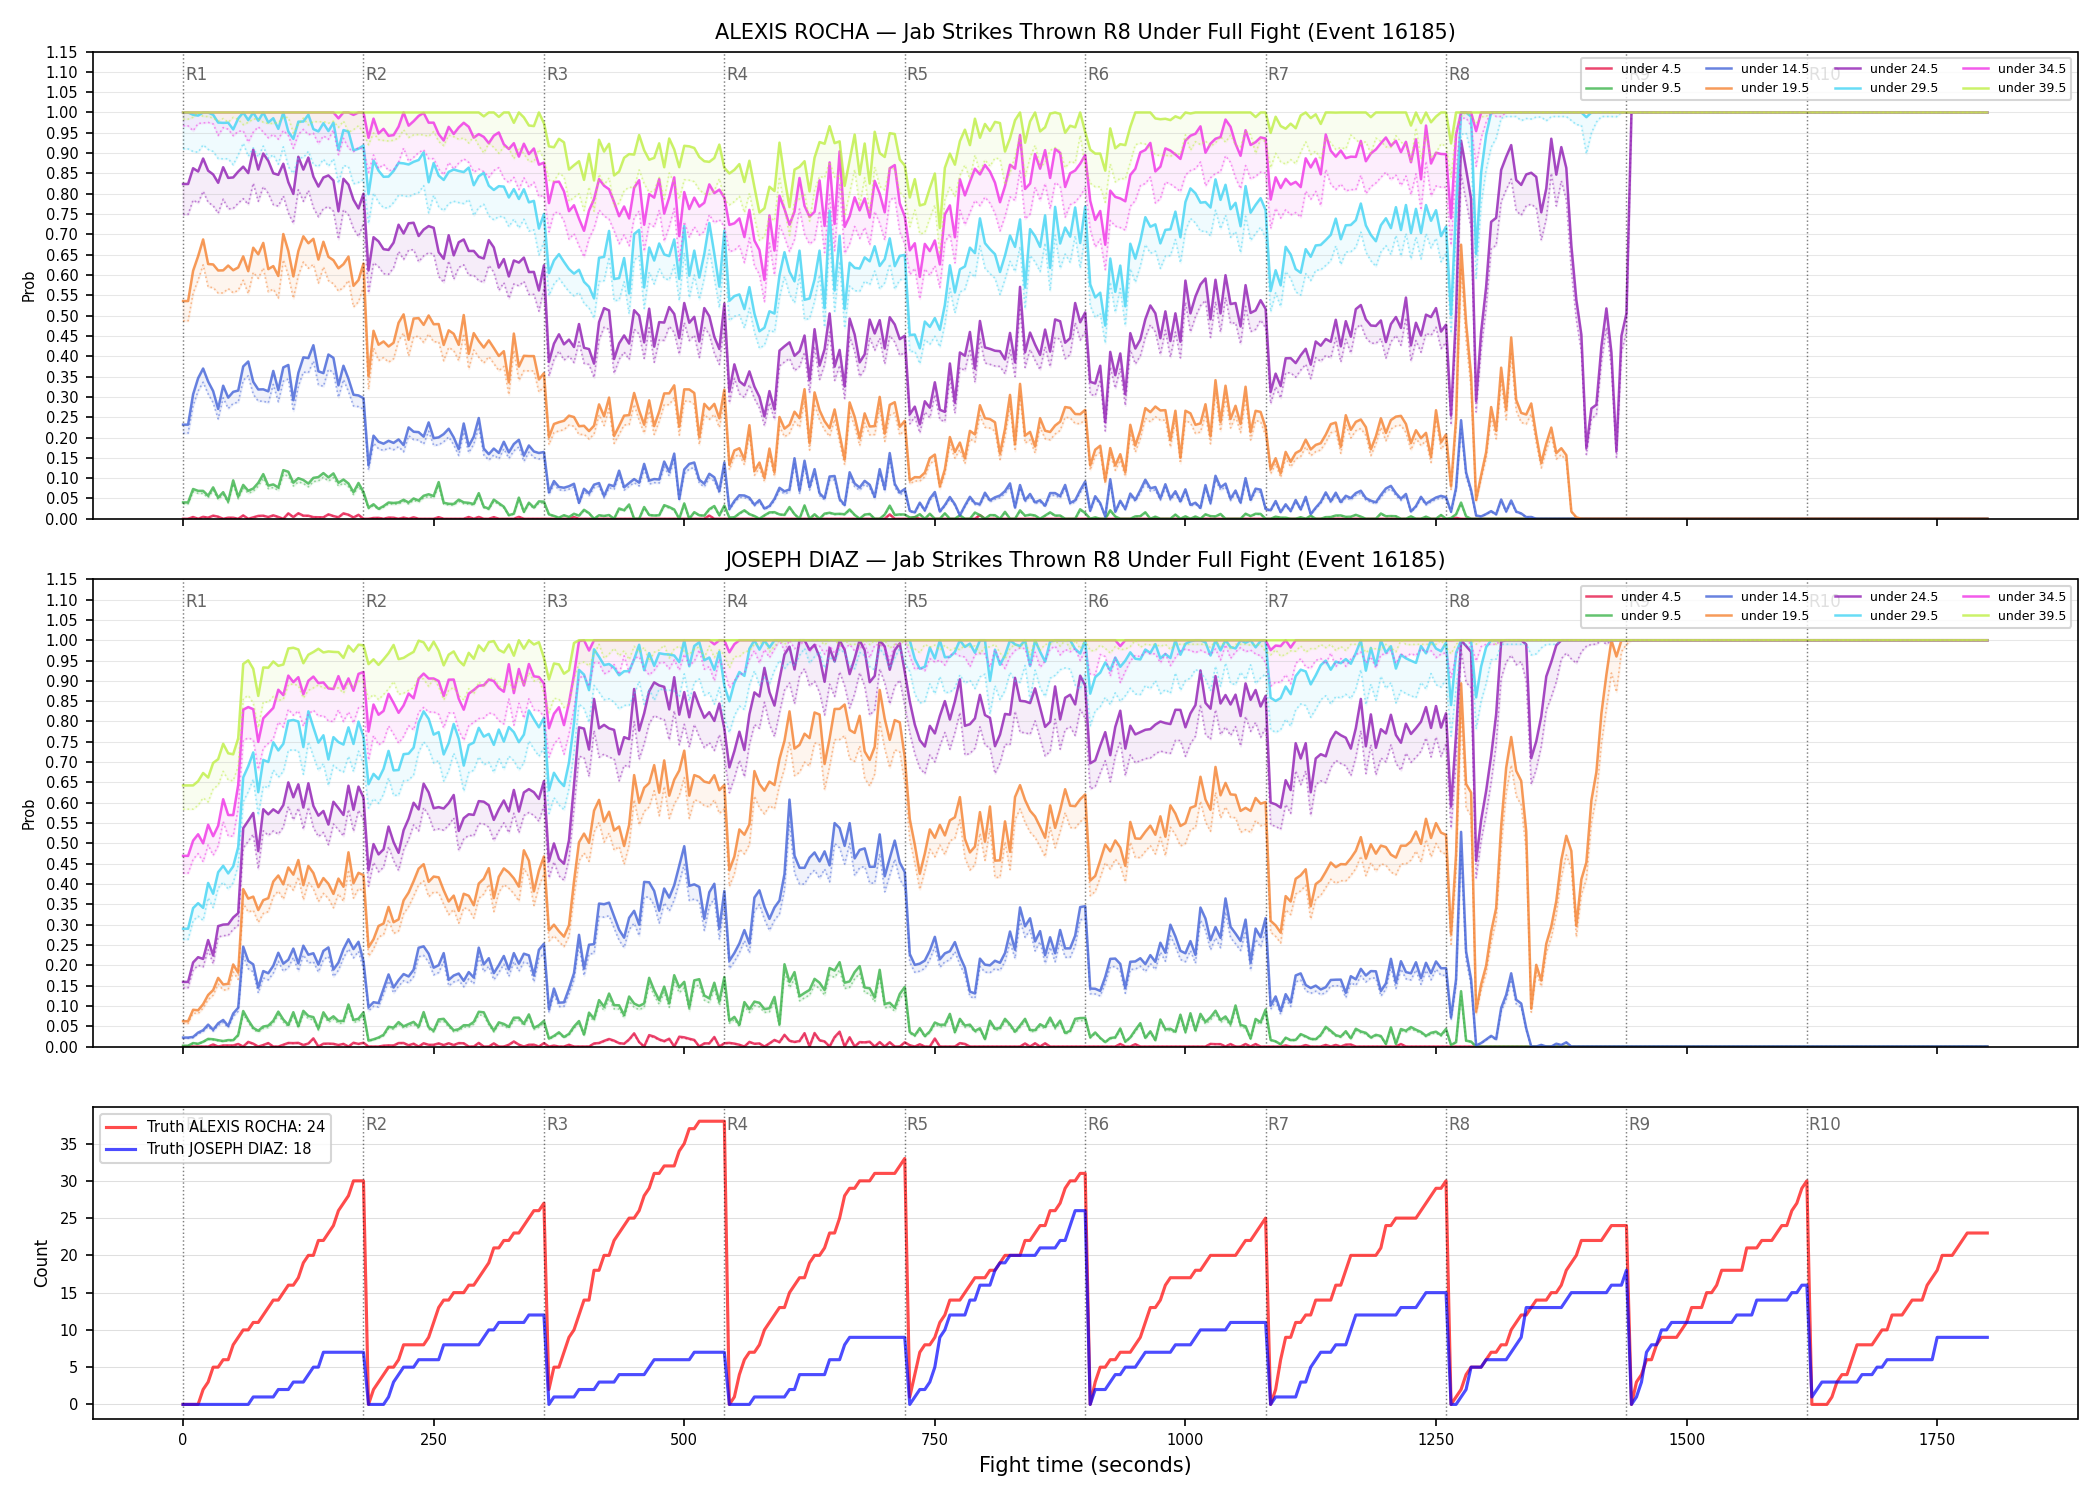Click the 'Fight time (seconds)' axis label
This screenshot has height=1500, width=2100.
coord(1085,1465)
